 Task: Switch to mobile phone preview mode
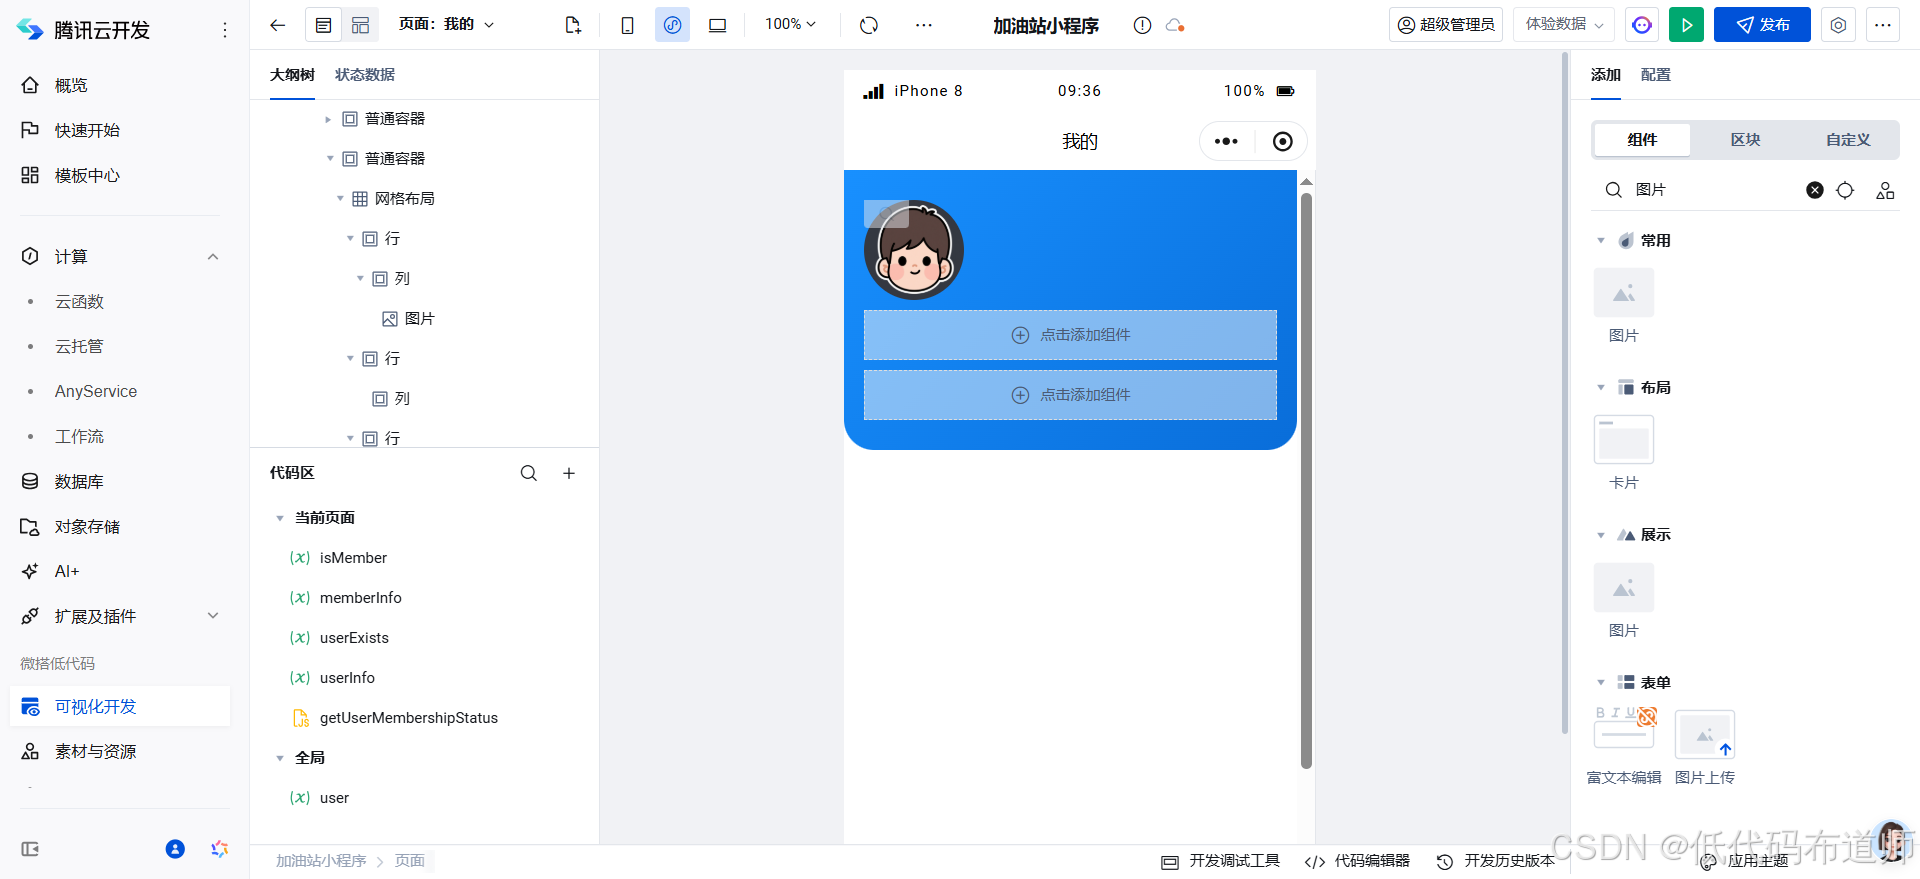coord(627,25)
